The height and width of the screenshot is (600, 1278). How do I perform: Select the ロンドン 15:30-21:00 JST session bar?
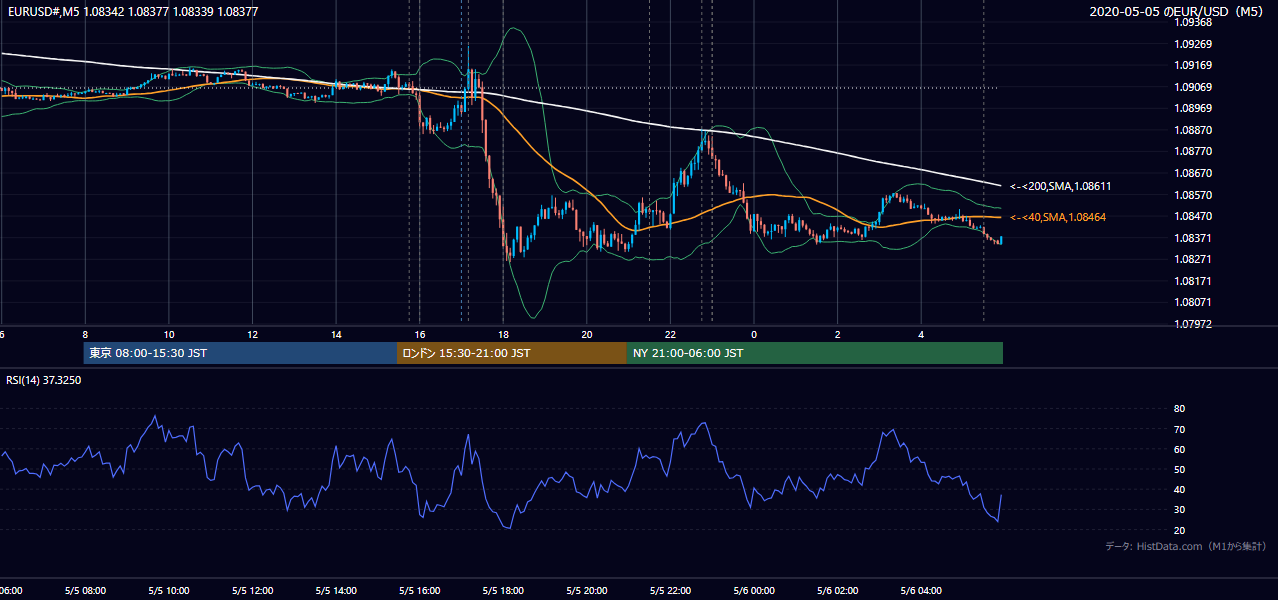(512, 353)
